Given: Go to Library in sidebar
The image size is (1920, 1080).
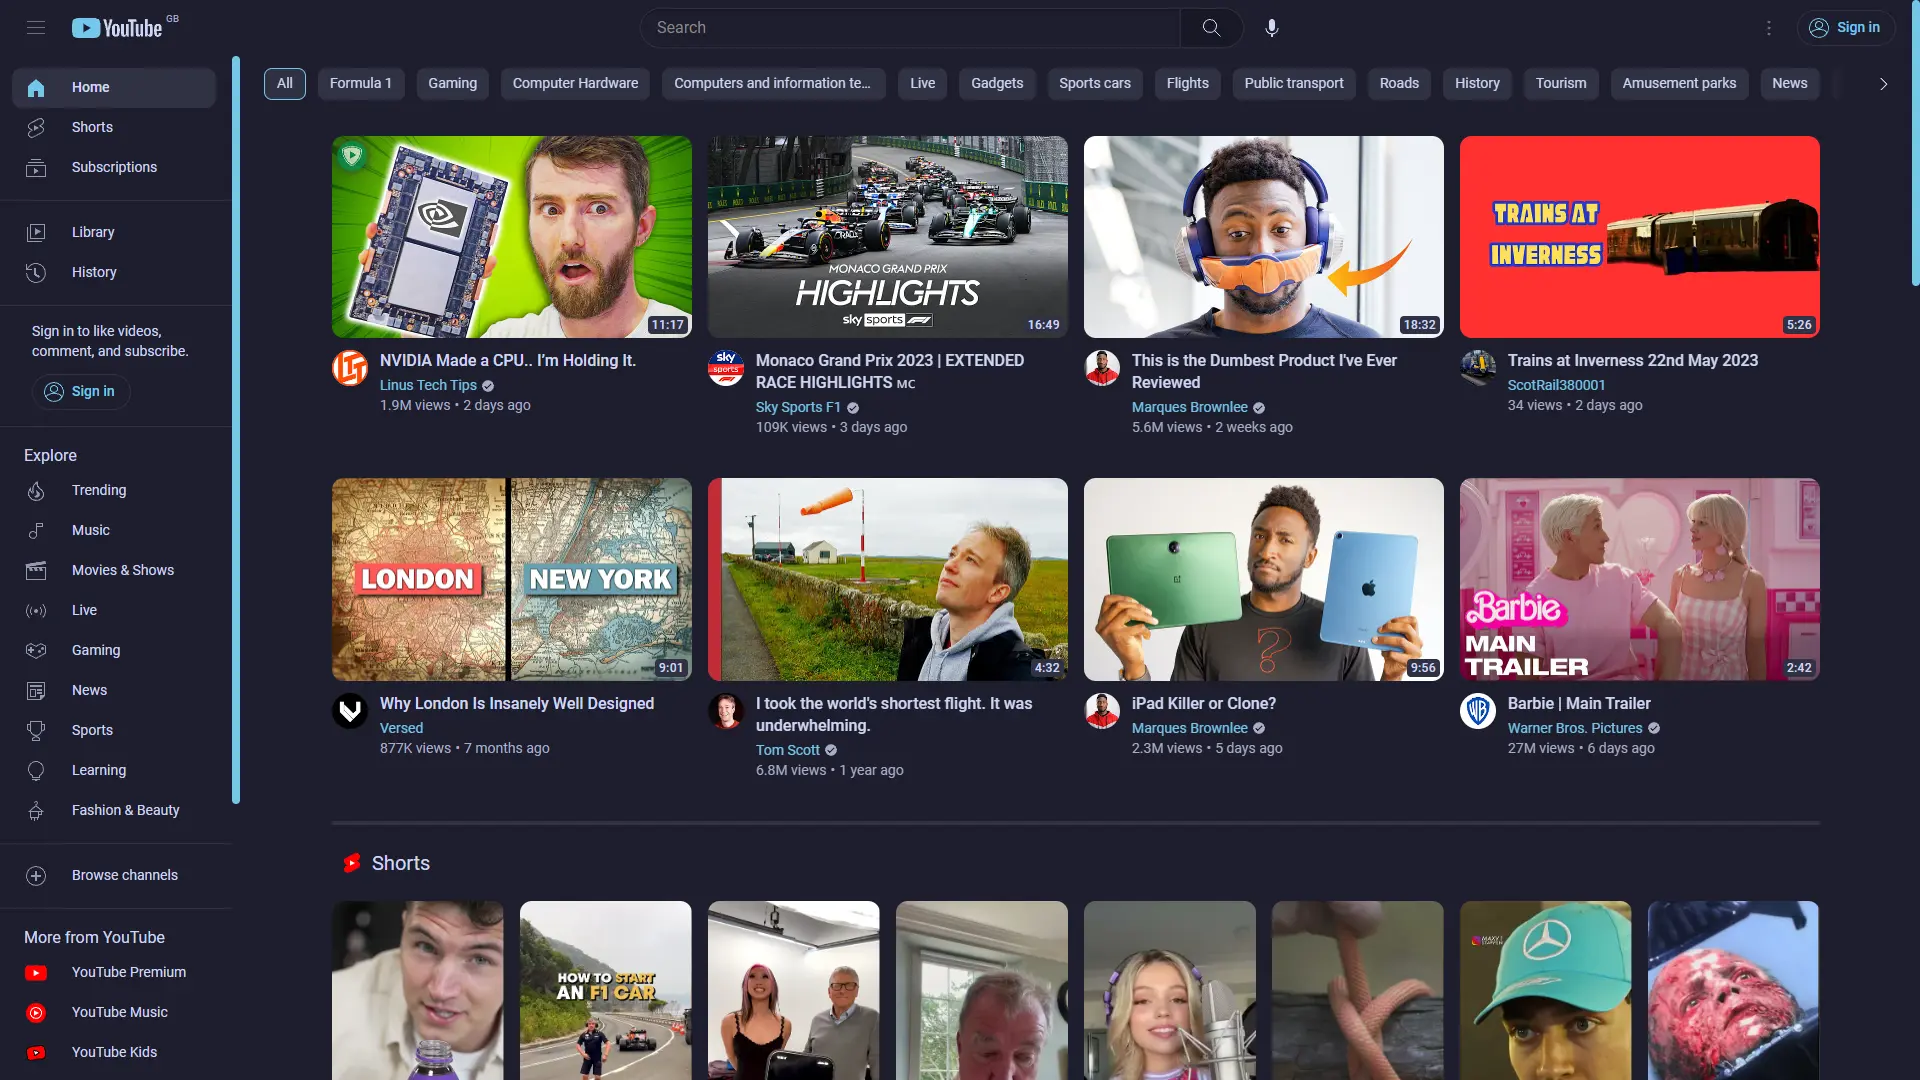Looking at the screenshot, I should click(x=92, y=232).
